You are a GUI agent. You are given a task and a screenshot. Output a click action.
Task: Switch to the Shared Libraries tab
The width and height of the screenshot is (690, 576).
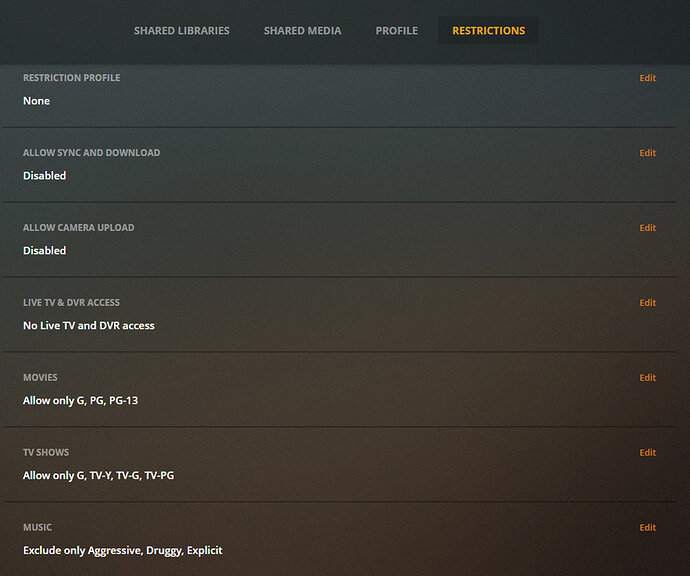(182, 31)
